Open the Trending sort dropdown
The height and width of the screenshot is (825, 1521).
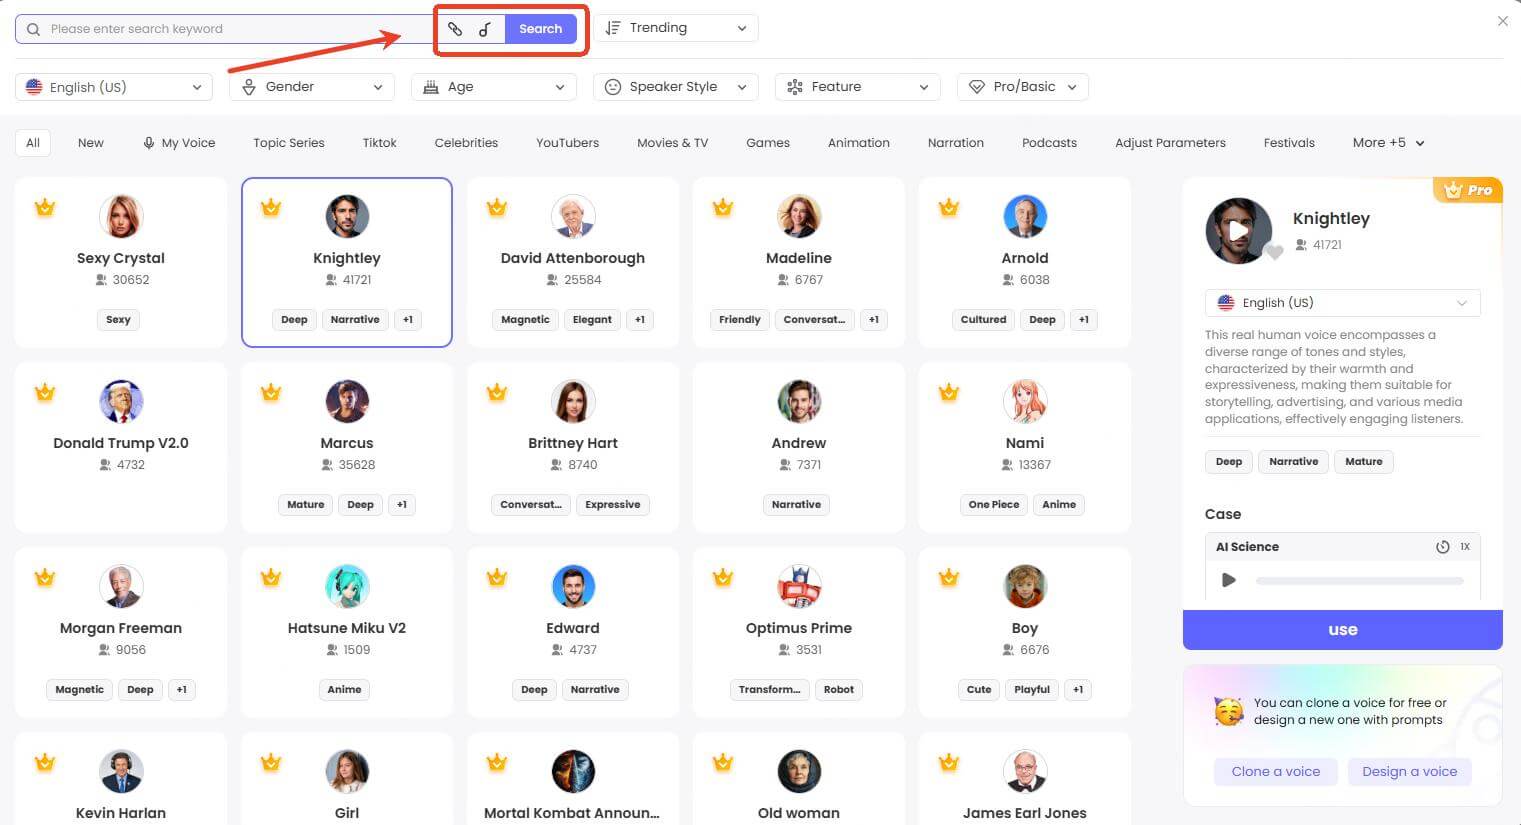click(x=676, y=27)
